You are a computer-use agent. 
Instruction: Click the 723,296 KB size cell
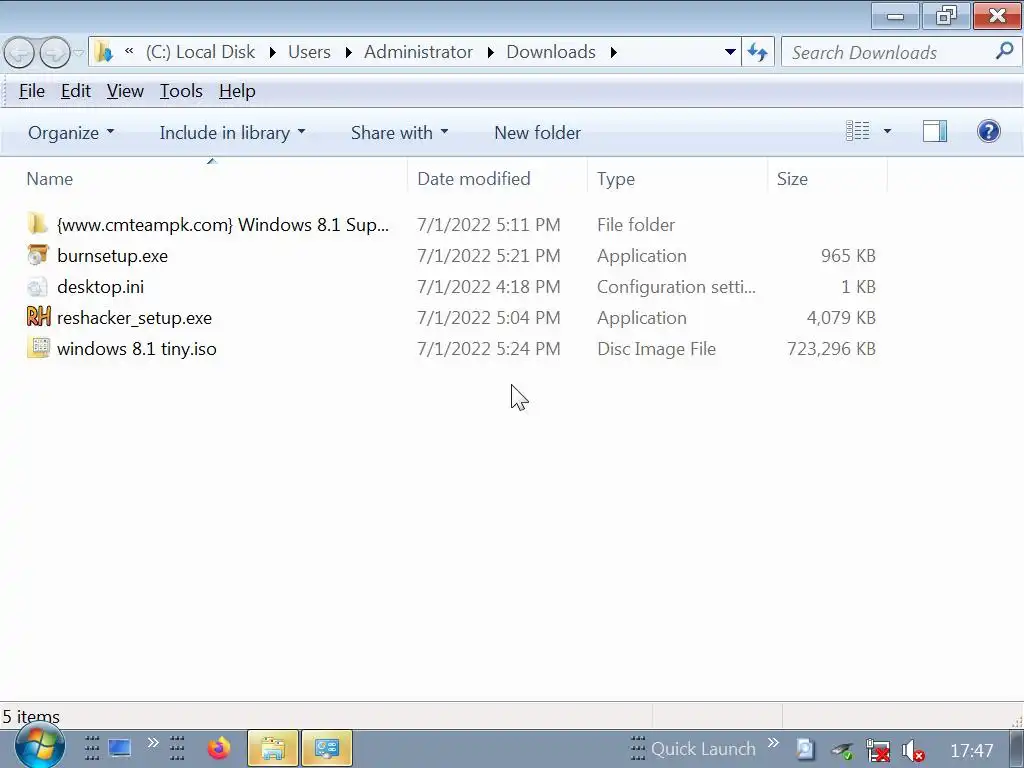coord(831,349)
